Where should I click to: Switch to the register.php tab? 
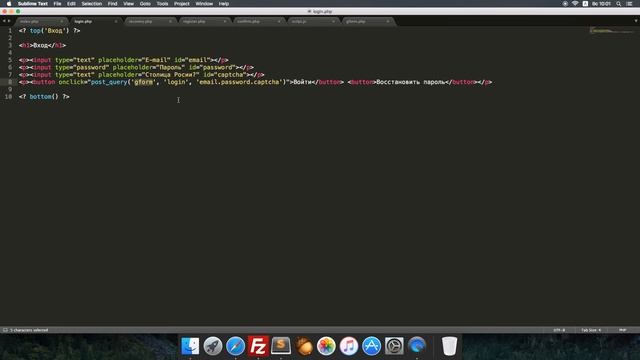203,21
